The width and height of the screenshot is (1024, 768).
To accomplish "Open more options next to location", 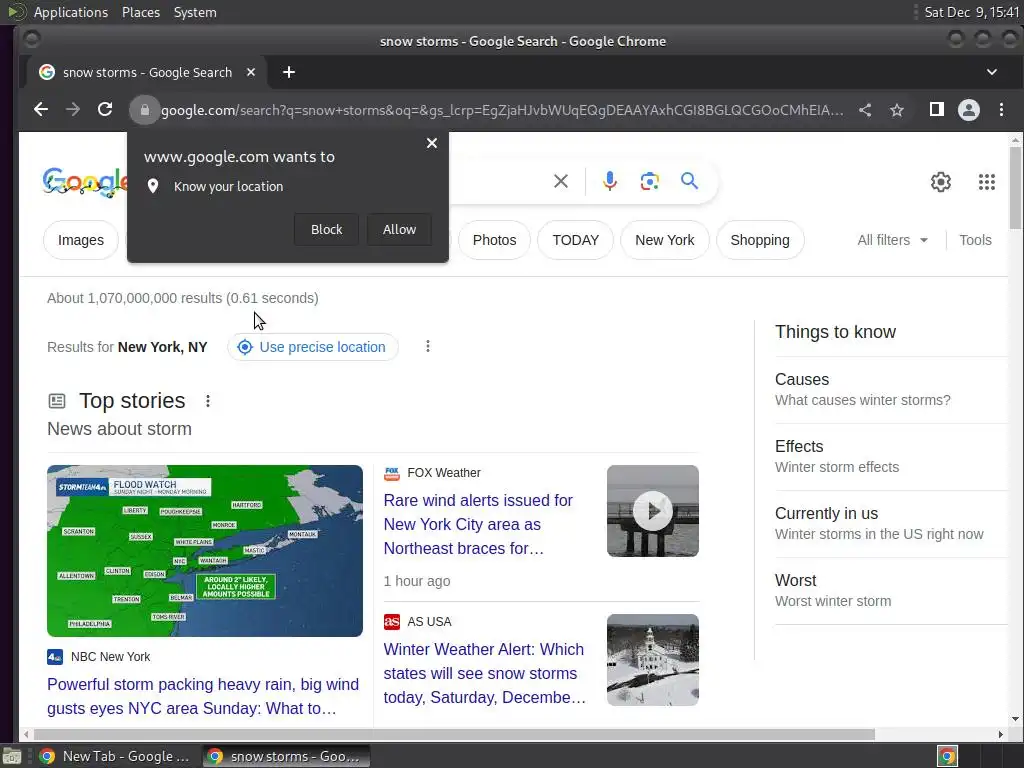I will coord(428,346).
